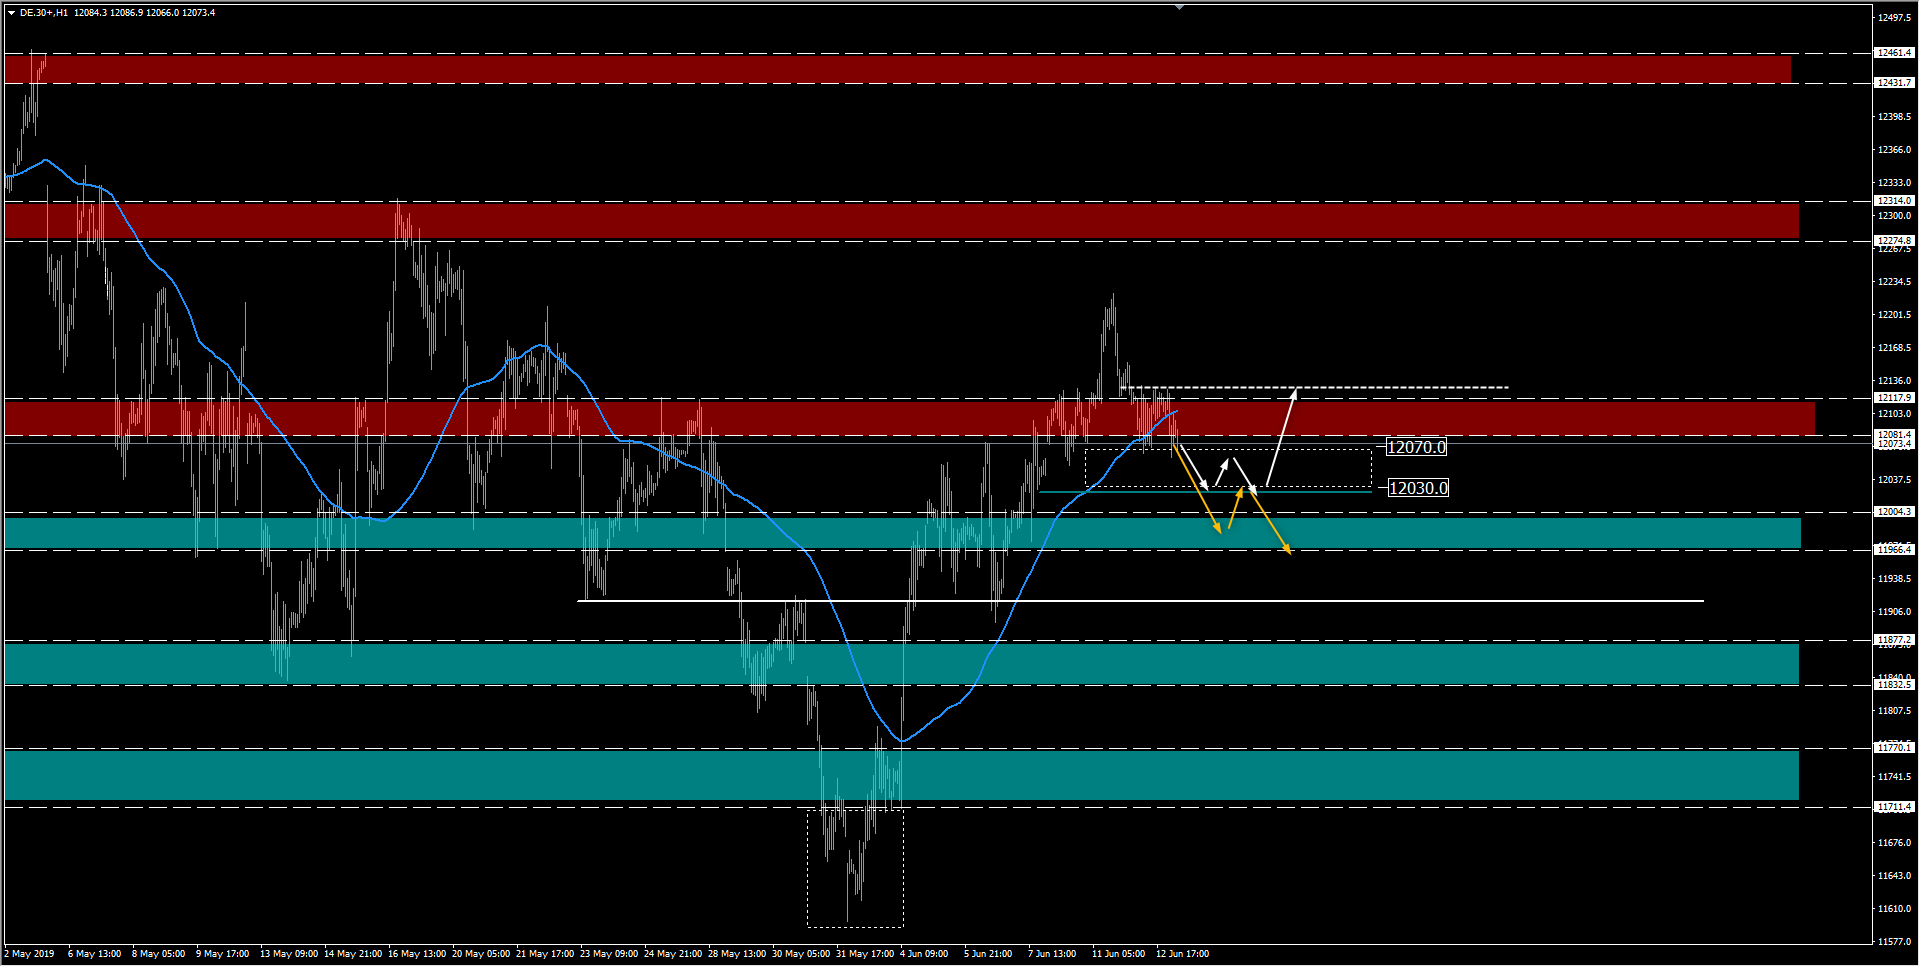This screenshot has height=967, width=1920.
Task: Click the 12117.9 level tag on price axis
Action: tap(1894, 398)
